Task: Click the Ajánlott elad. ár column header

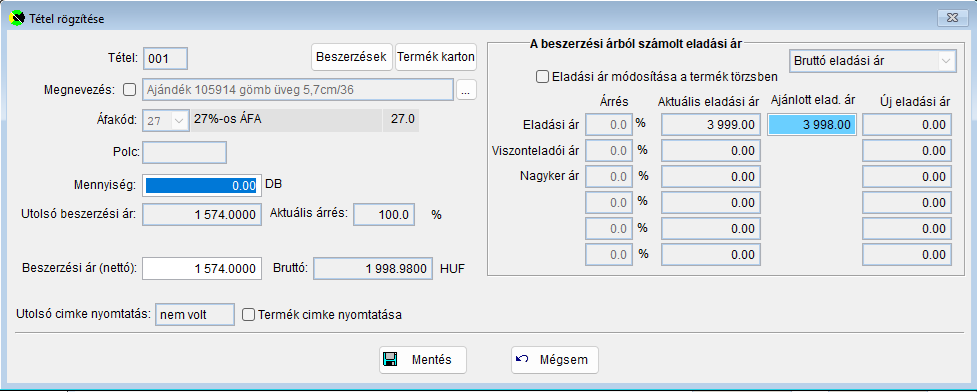Action: (813, 100)
